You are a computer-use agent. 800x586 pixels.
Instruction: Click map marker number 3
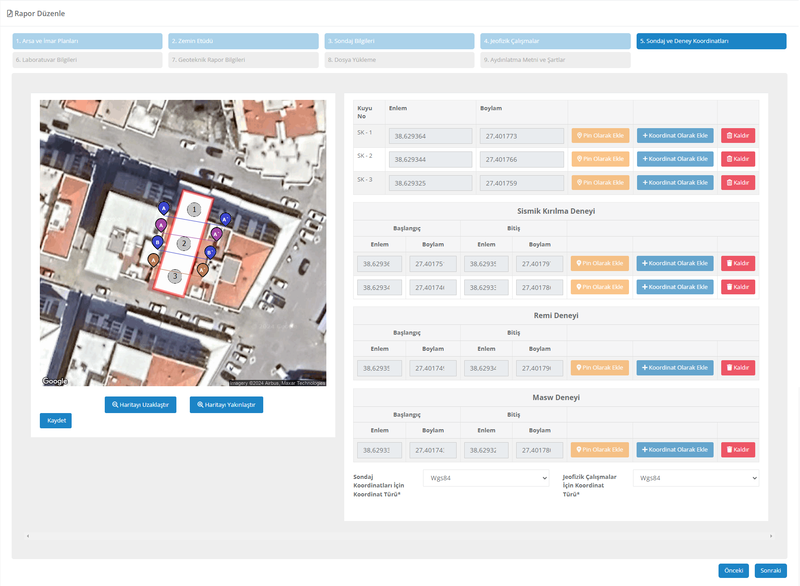175,276
